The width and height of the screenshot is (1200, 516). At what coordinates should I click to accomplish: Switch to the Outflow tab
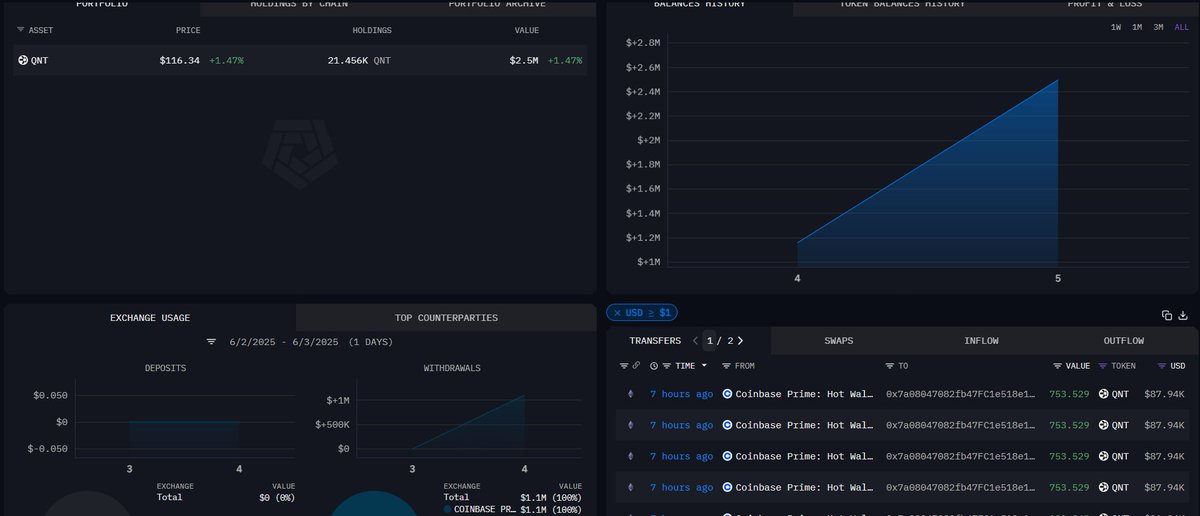coord(1123,341)
